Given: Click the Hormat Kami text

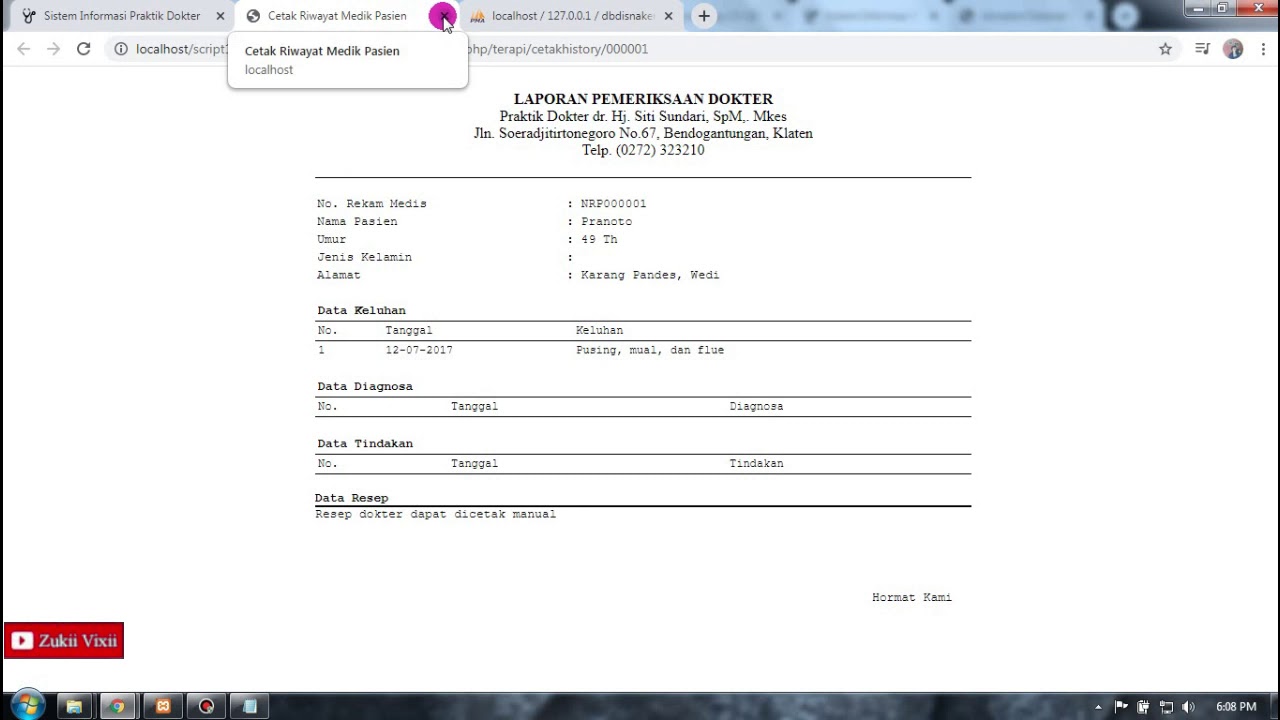Looking at the screenshot, I should pos(912,598).
